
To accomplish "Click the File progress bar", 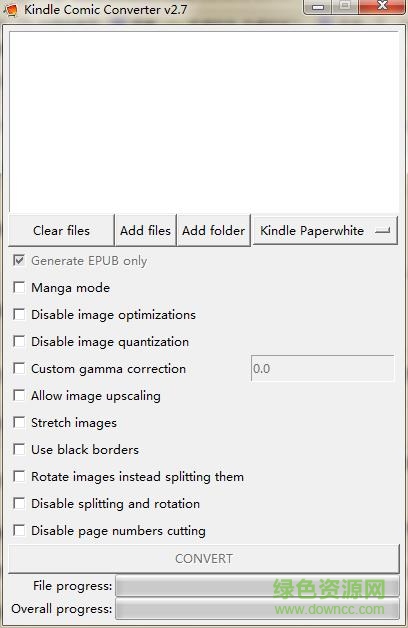I will [257, 586].
